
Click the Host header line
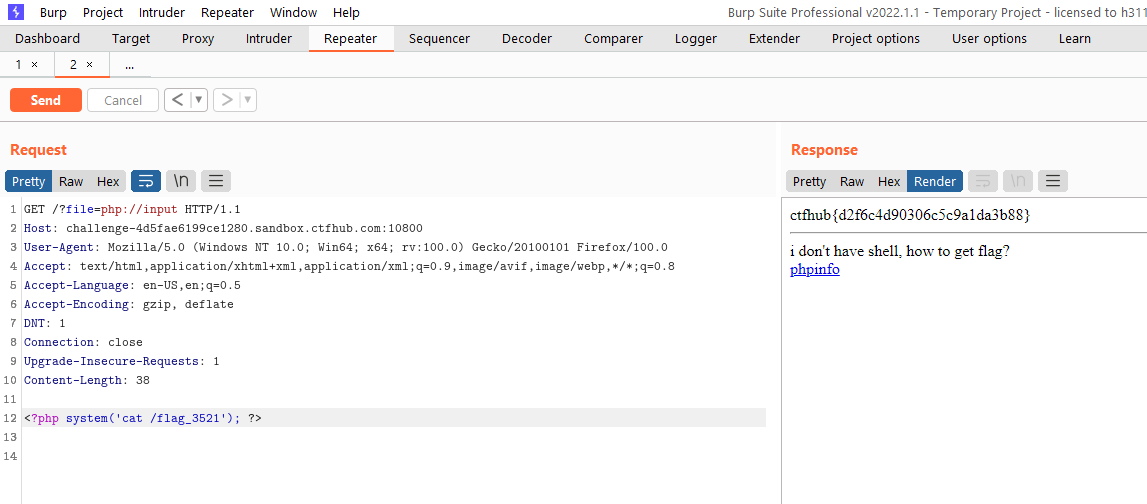point(223,227)
